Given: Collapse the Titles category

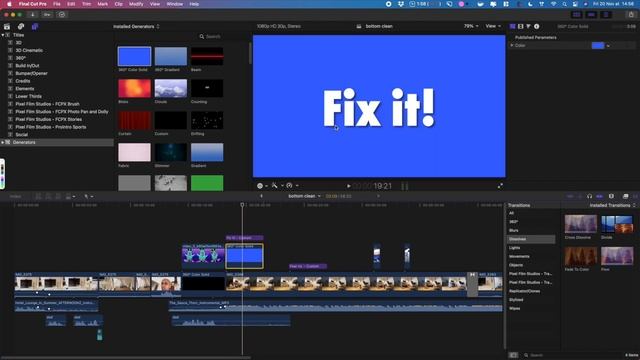Looking at the screenshot, I should click(x=3, y=35).
